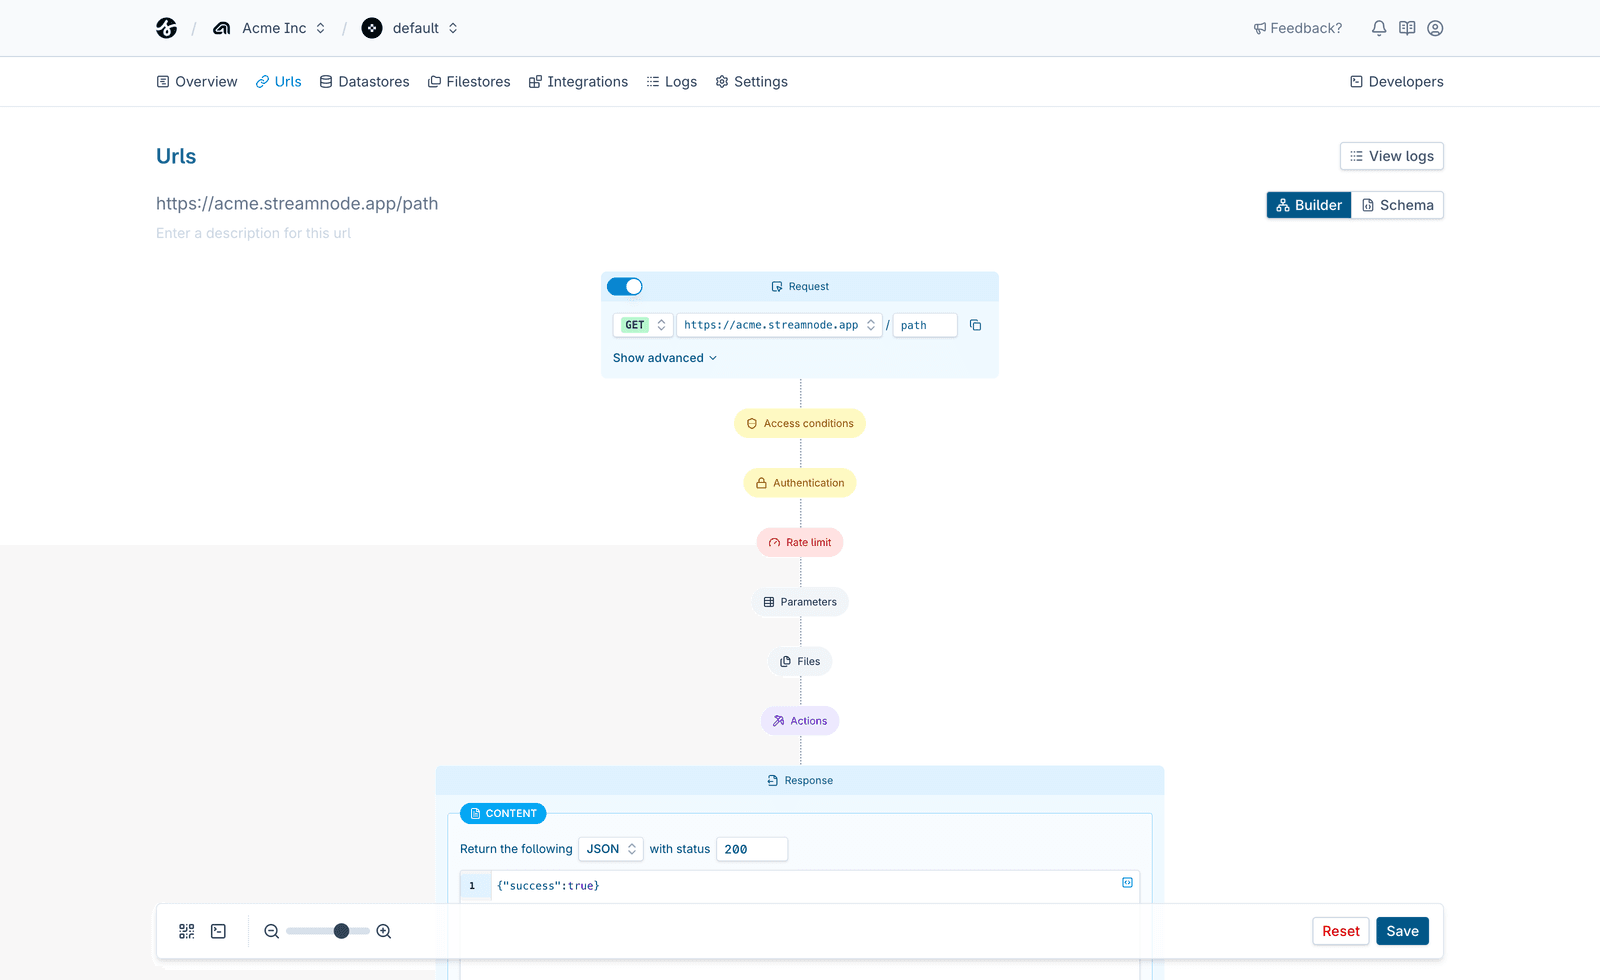This screenshot has width=1600, height=980.
Task: Switch to Schema view
Action: click(x=1397, y=205)
